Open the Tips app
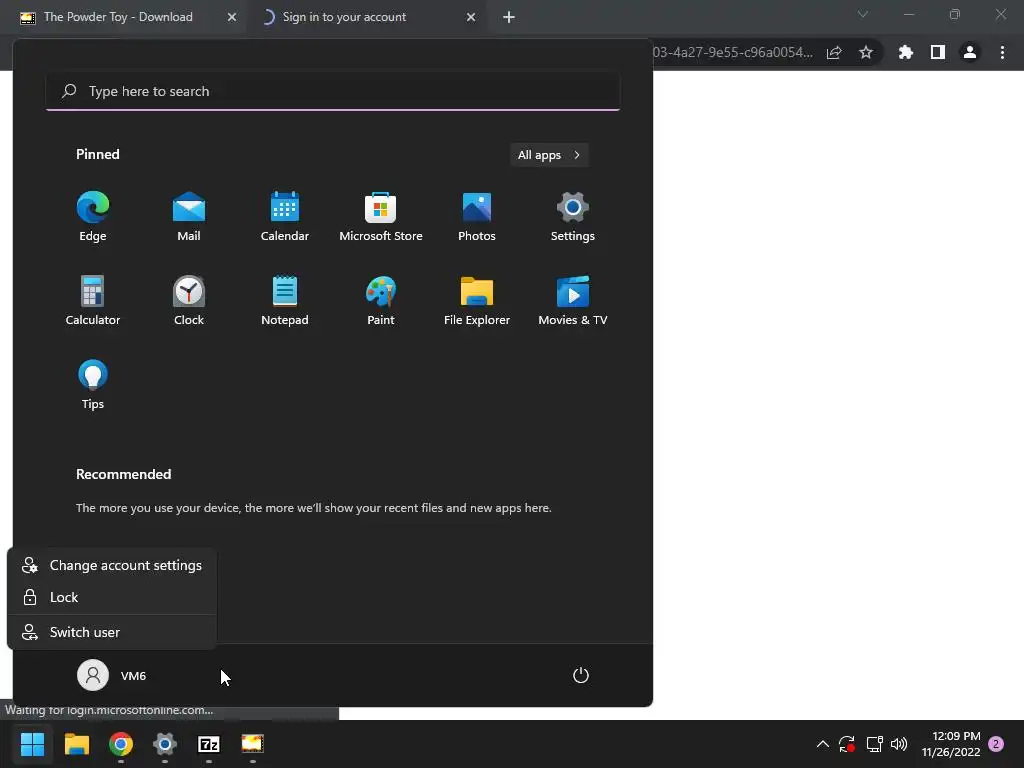 (x=93, y=385)
